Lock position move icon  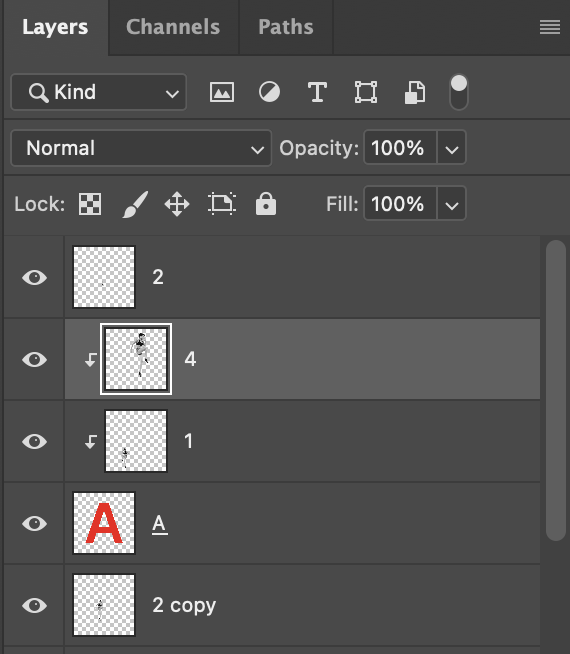(x=177, y=204)
